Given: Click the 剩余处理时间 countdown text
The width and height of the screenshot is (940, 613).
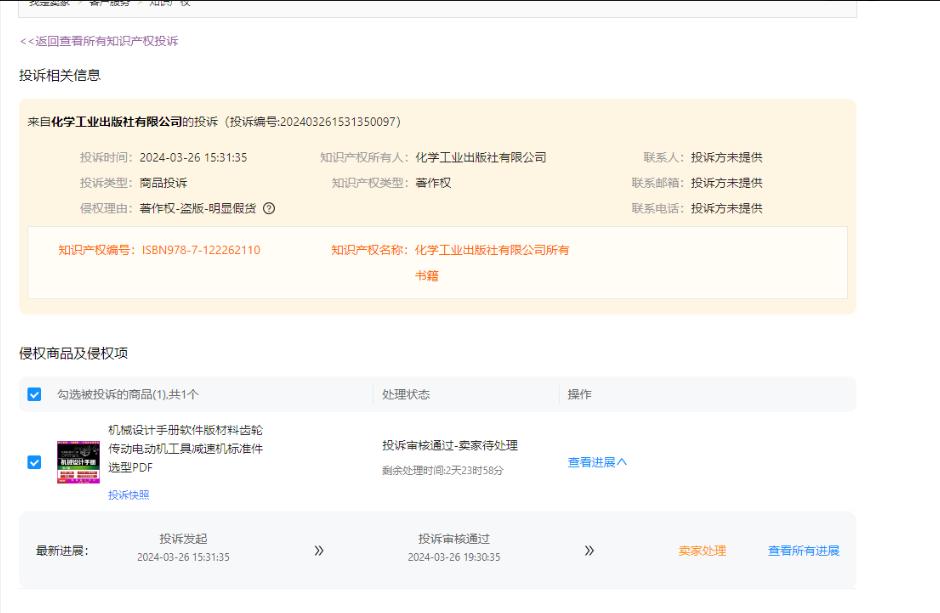Looking at the screenshot, I should click(442, 470).
